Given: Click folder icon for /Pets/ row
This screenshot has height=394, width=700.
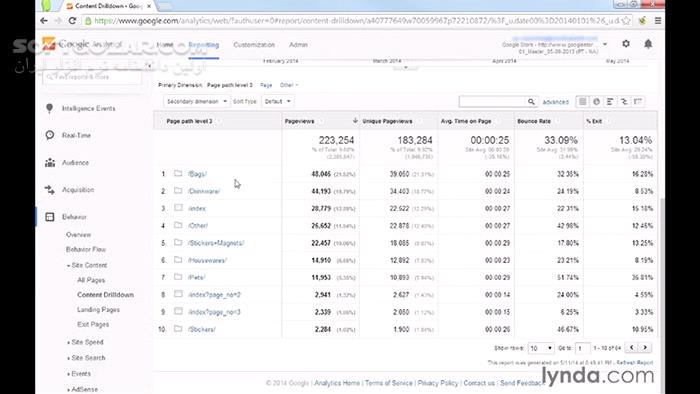Looking at the screenshot, I should [178, 277].
